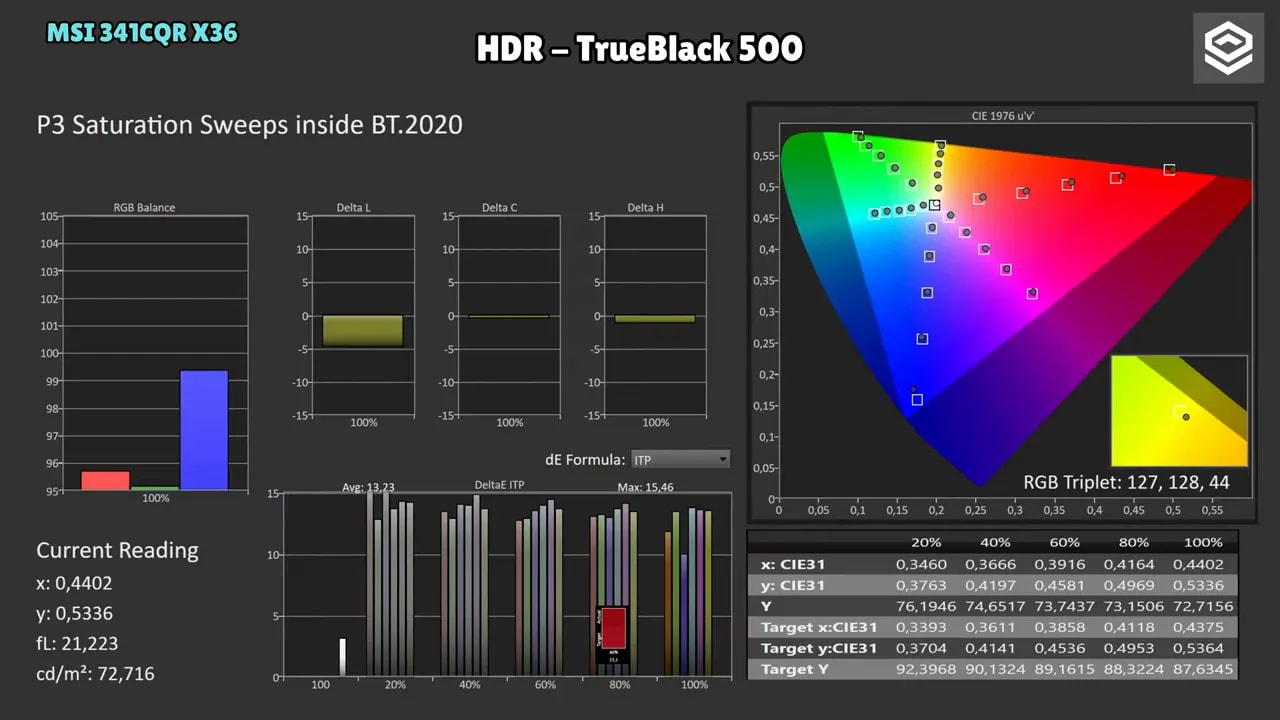Click the 'DeltaE ITP' chart title
1280x720 pixels.
(499, 485)
